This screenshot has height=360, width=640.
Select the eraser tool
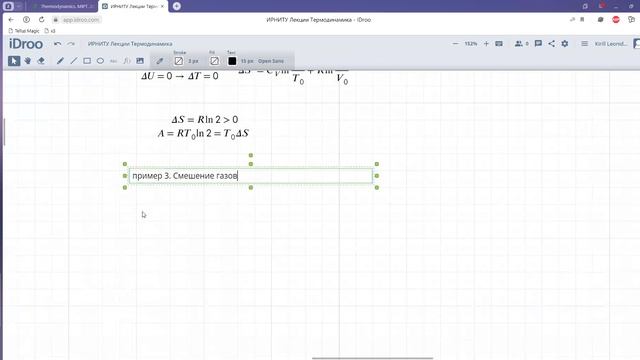41,61
